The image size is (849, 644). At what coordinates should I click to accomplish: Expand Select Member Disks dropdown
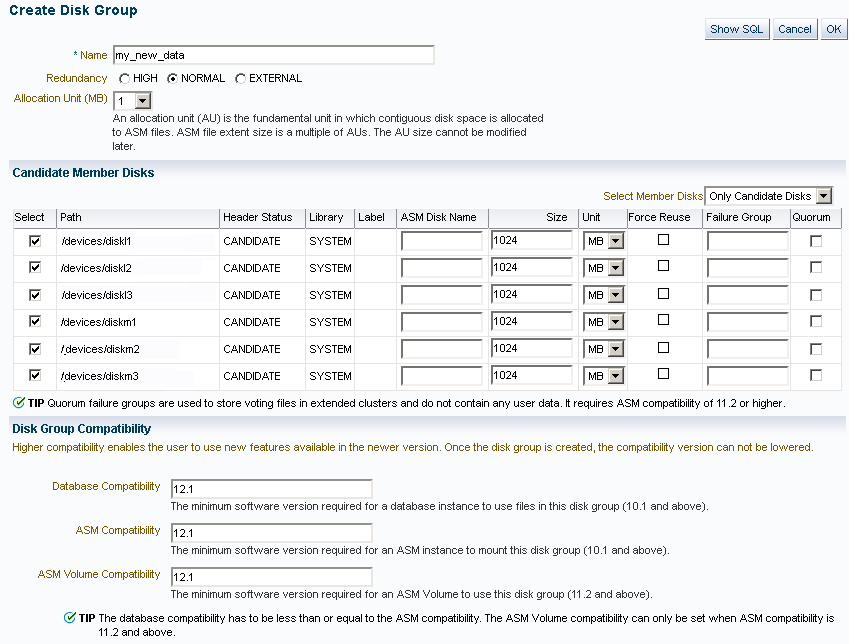point(824,196)
